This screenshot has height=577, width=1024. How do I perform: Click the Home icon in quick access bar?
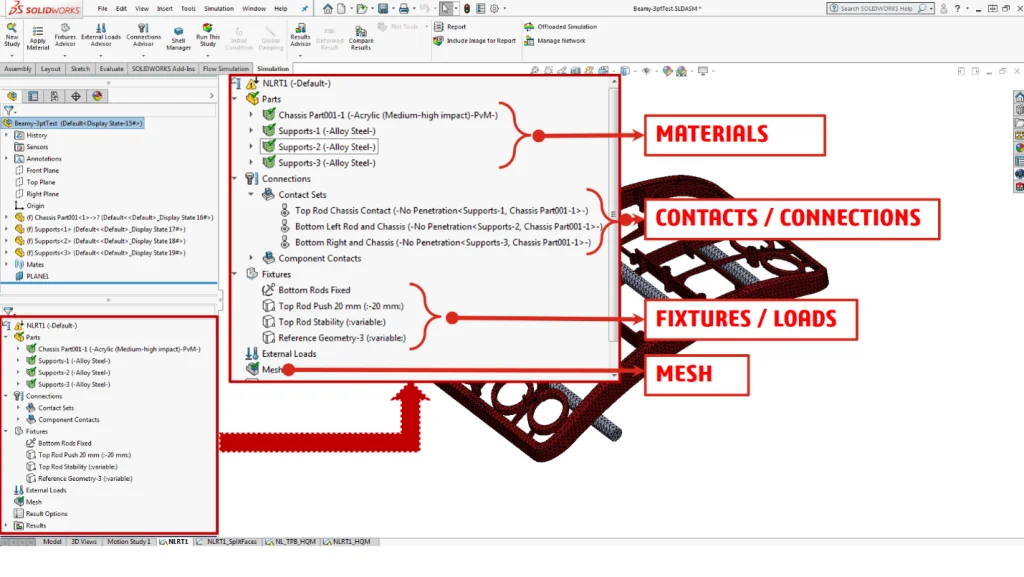point(328,8)
